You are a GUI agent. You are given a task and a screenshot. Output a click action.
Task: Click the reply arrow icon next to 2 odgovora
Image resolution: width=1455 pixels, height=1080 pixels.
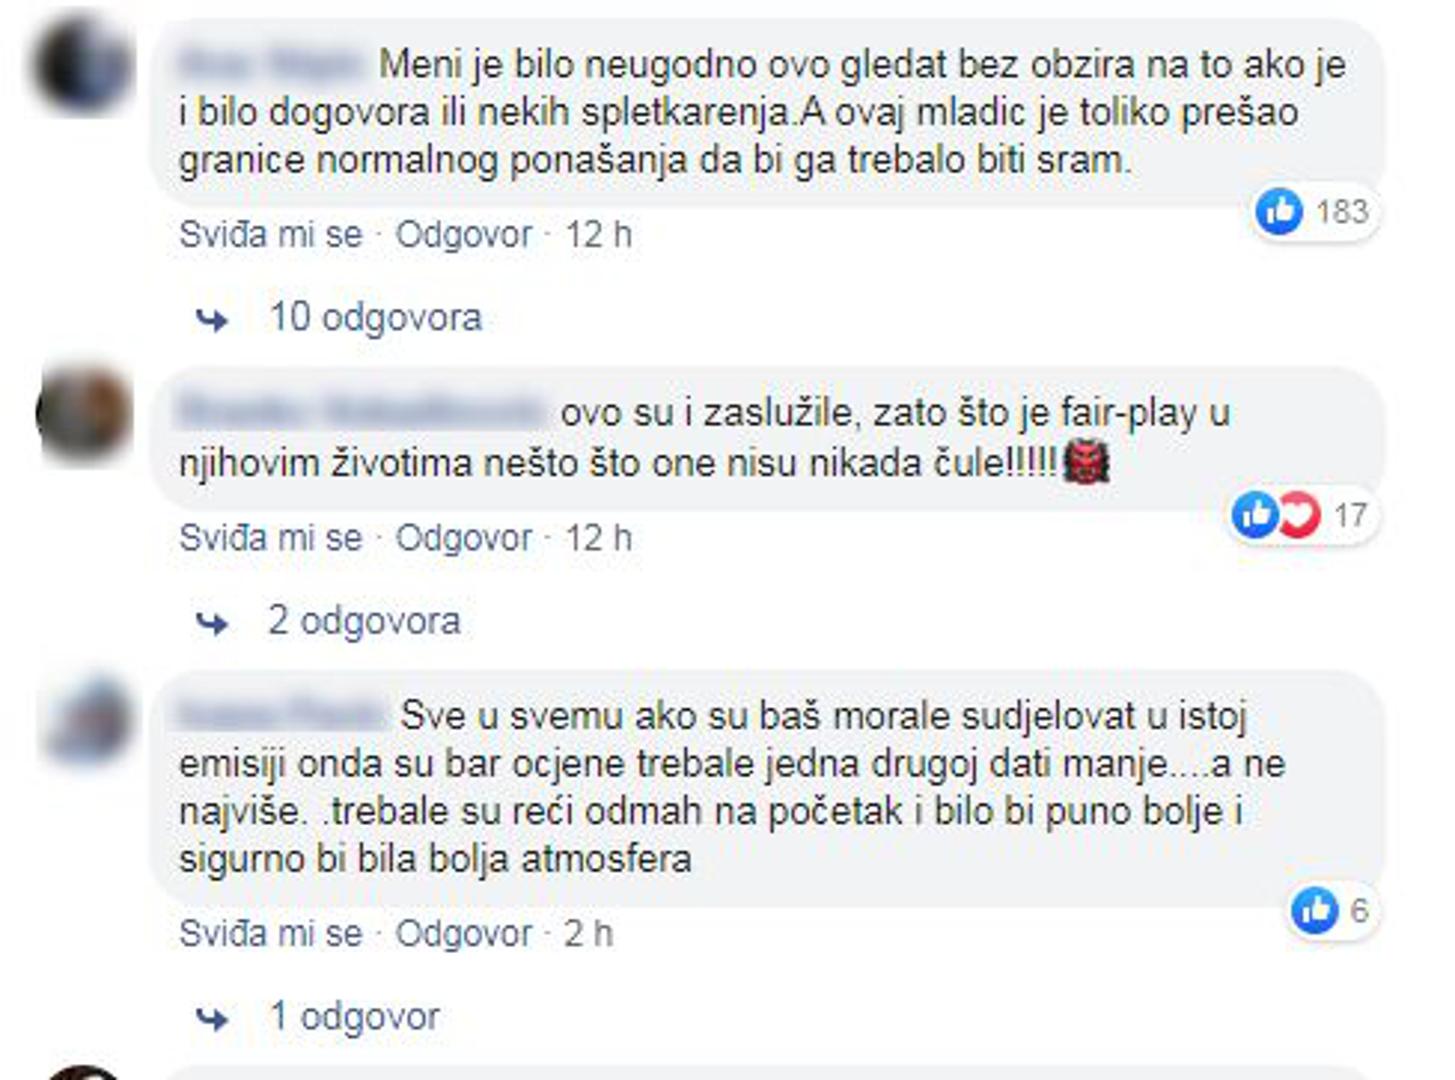pos(212,623)
